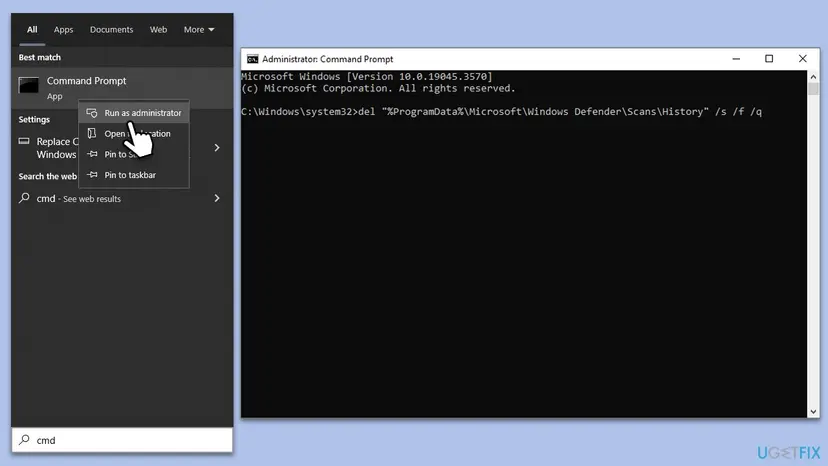Click the pin icon beside Pin to Start
This screenshot has width=828, height=466.
pos(92,154)
